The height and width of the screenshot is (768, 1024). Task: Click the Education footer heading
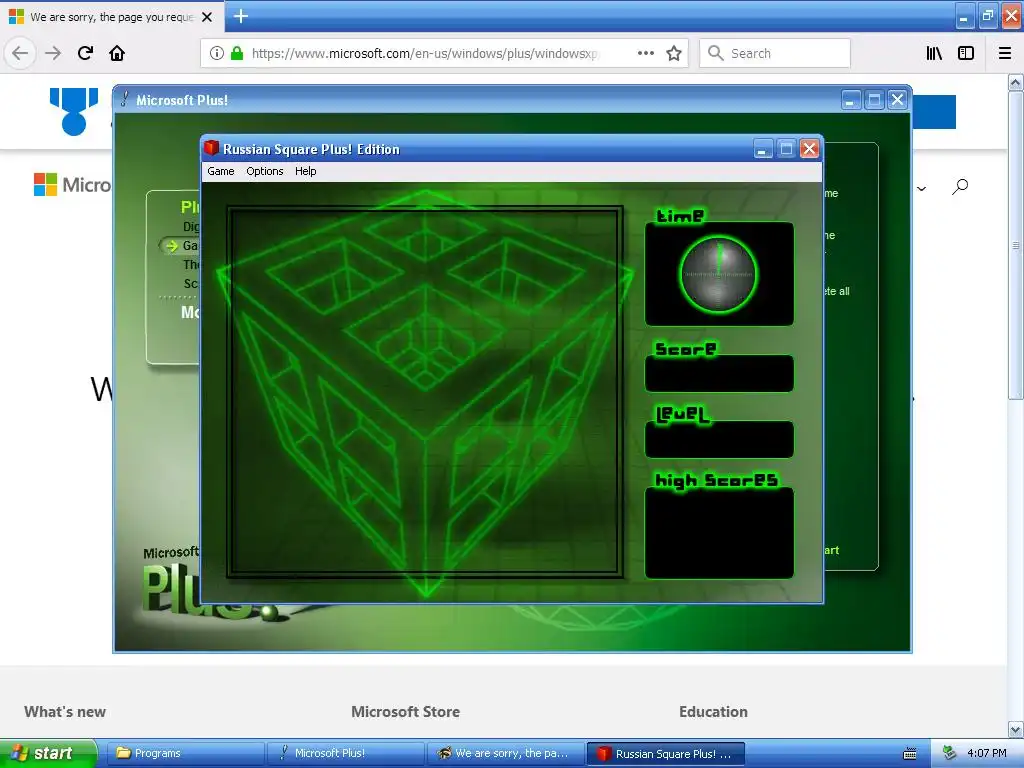pyautogui.click(x=713, y=712)
